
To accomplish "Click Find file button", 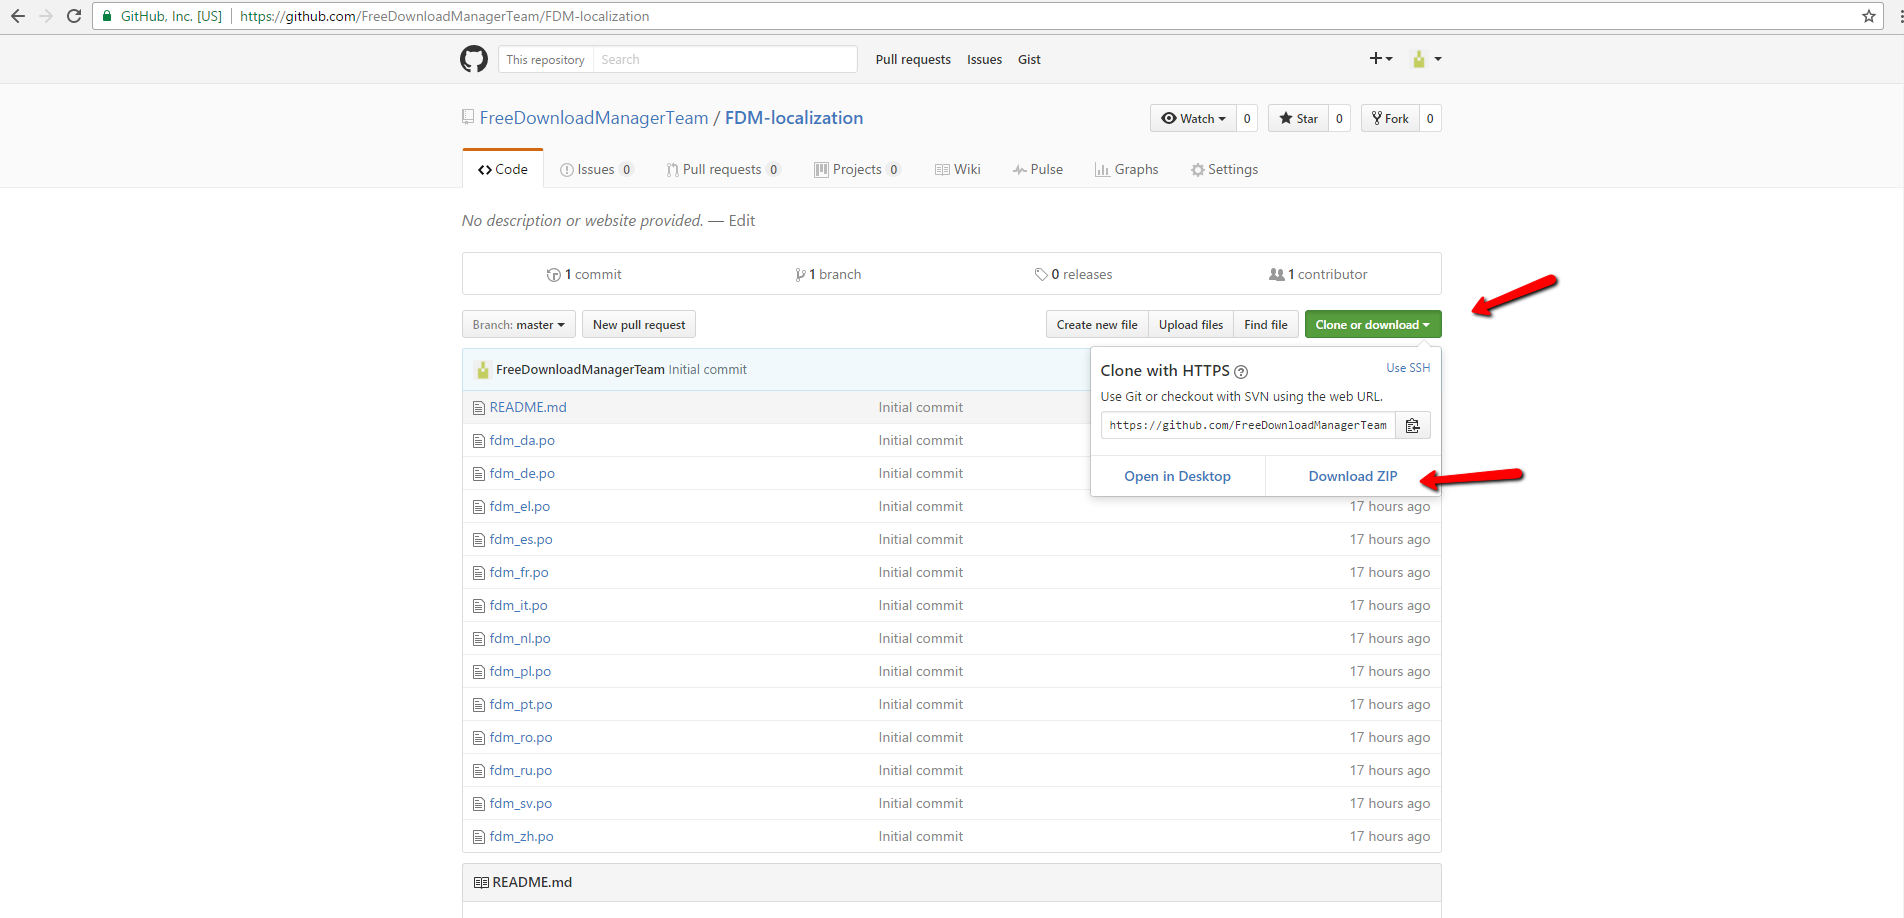I will (1266, 325).
